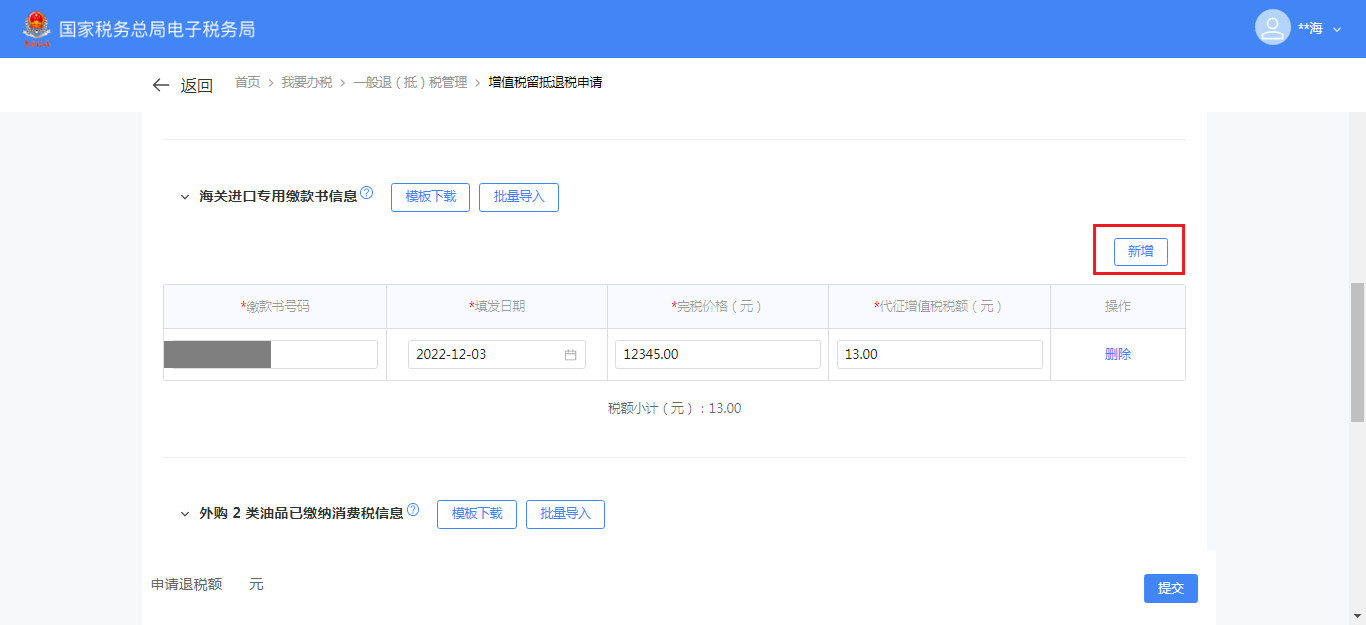Click the 完税价格 input field
Image resolution: width=1366 pixels, height=625 pixels.
[717, 354]
